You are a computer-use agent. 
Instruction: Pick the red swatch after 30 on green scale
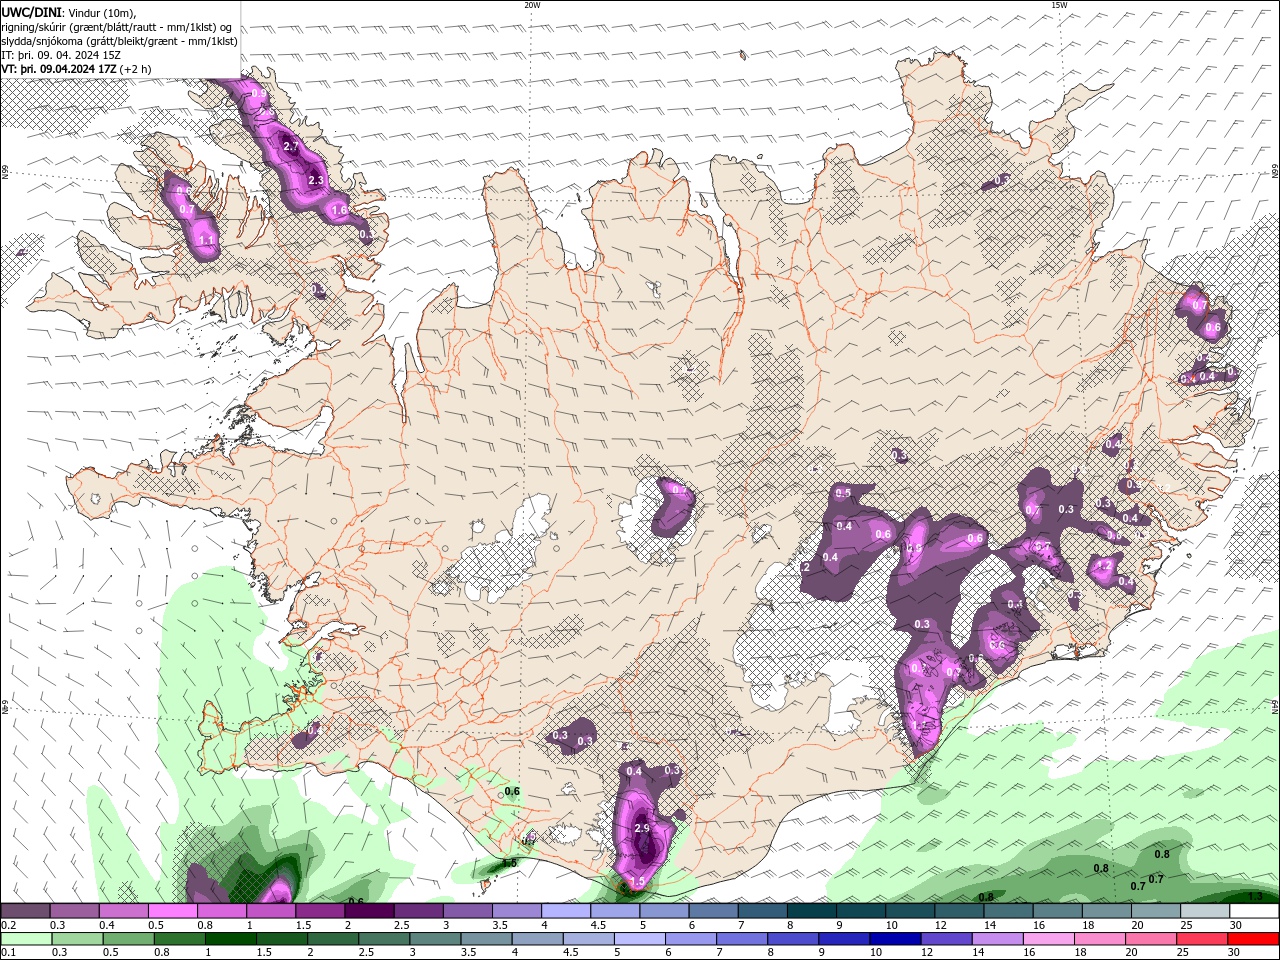[1252, 939]
